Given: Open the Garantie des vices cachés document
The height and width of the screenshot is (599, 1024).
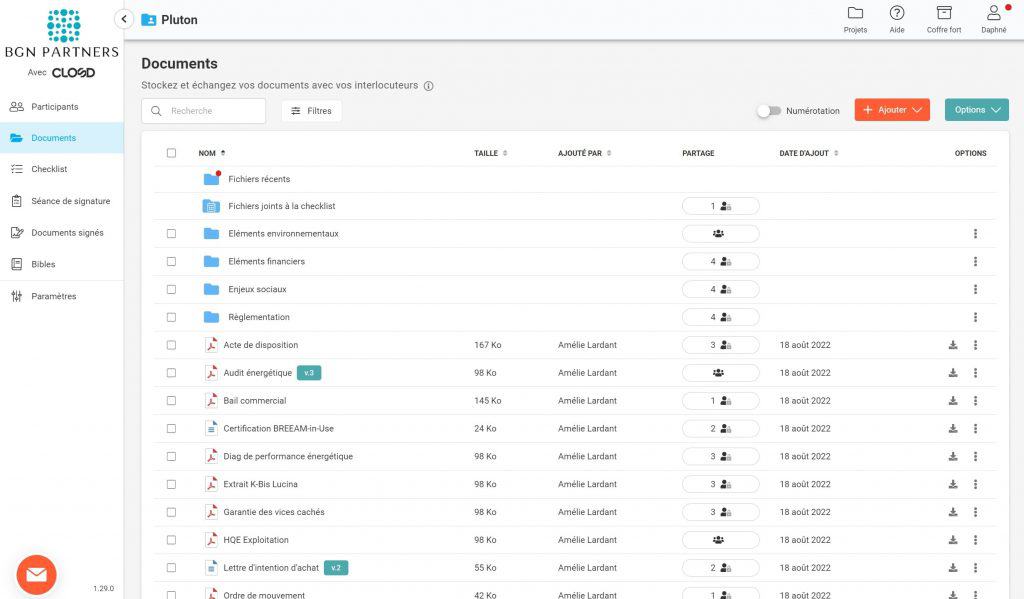Looking at the screenshot, I should pyautogui.click(x=274, y=512).
